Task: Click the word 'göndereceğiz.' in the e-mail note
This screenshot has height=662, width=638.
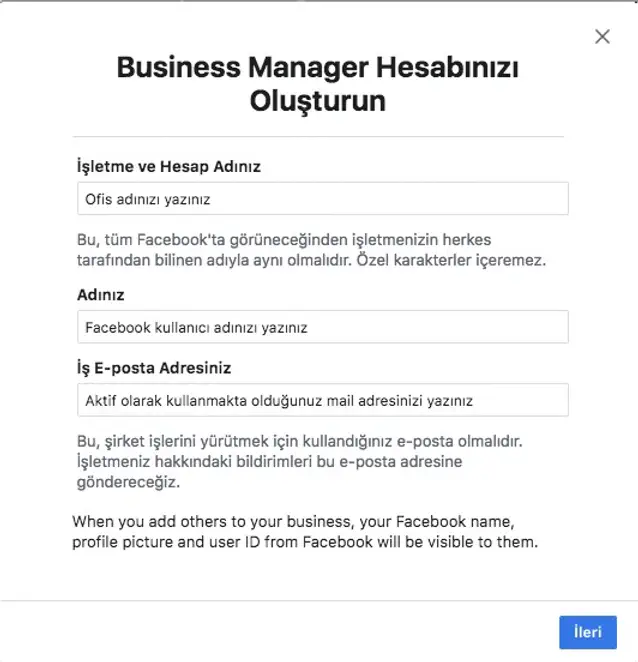Action: [x=128, y=482]
